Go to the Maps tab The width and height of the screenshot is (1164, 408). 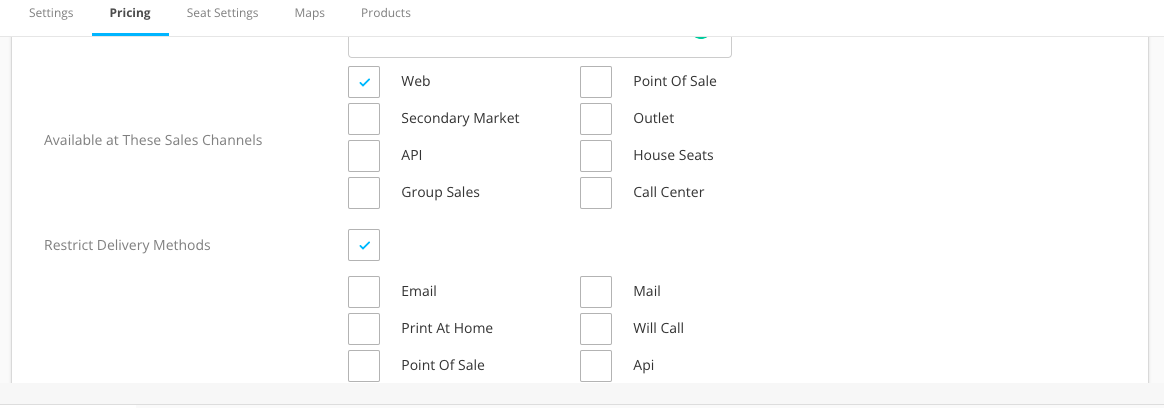tap(310, 13)
